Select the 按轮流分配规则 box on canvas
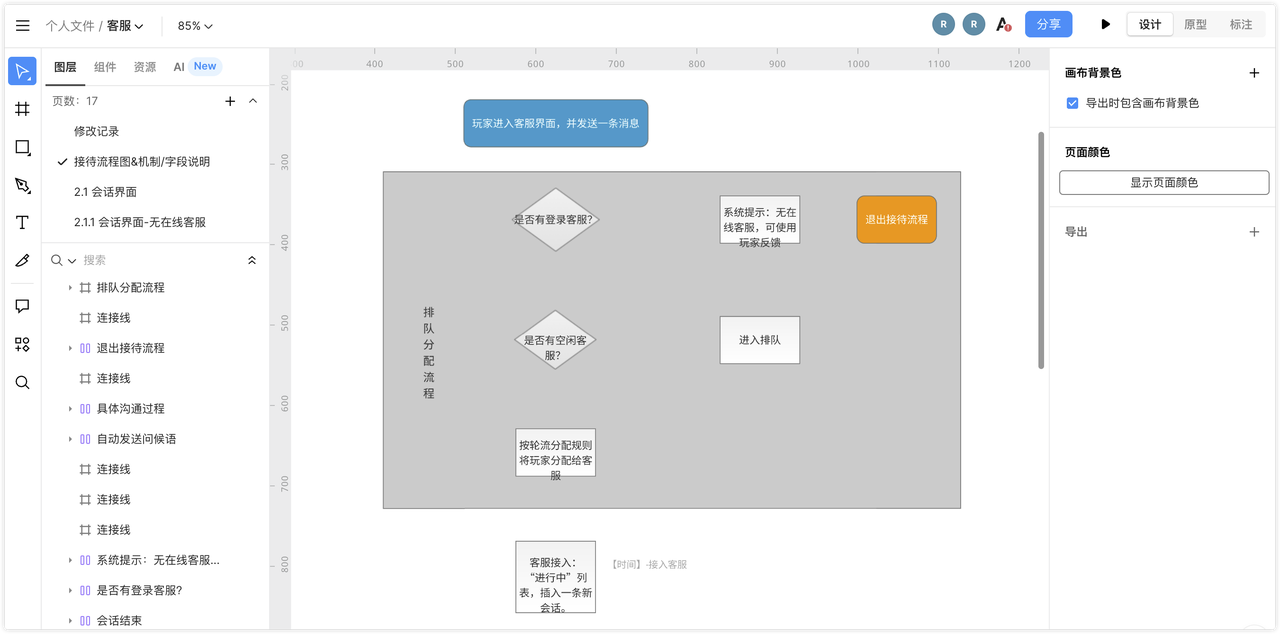Viewport: 1280px width, 634px height. (556, 453)
